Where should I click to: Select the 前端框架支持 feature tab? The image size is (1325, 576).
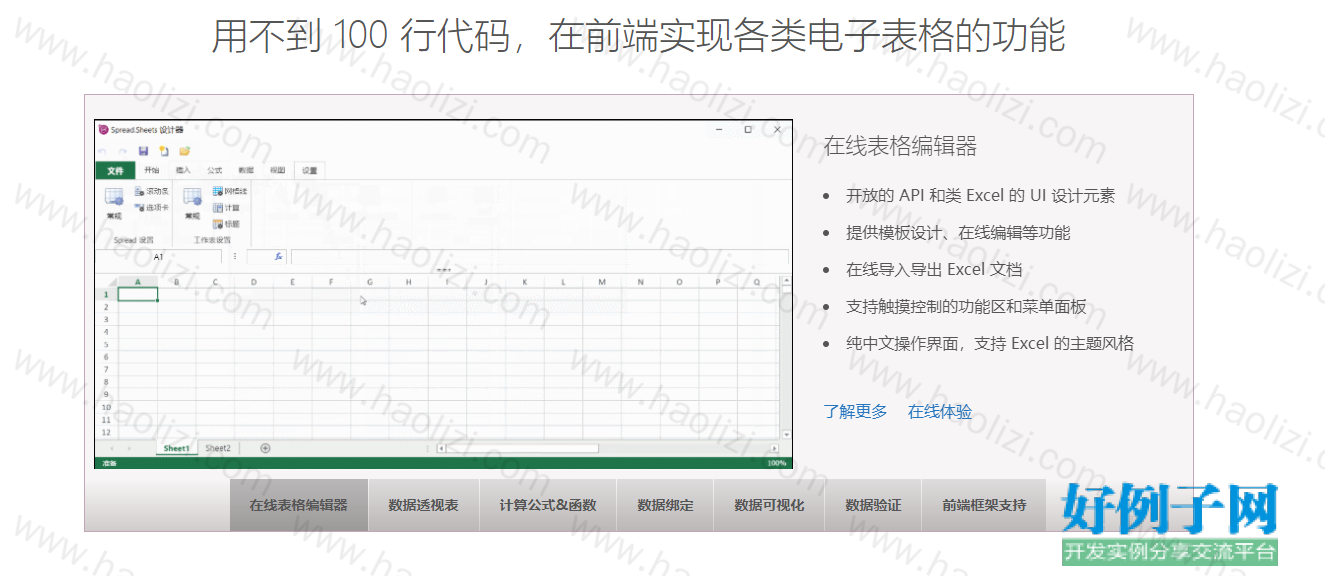pos(984,505)
